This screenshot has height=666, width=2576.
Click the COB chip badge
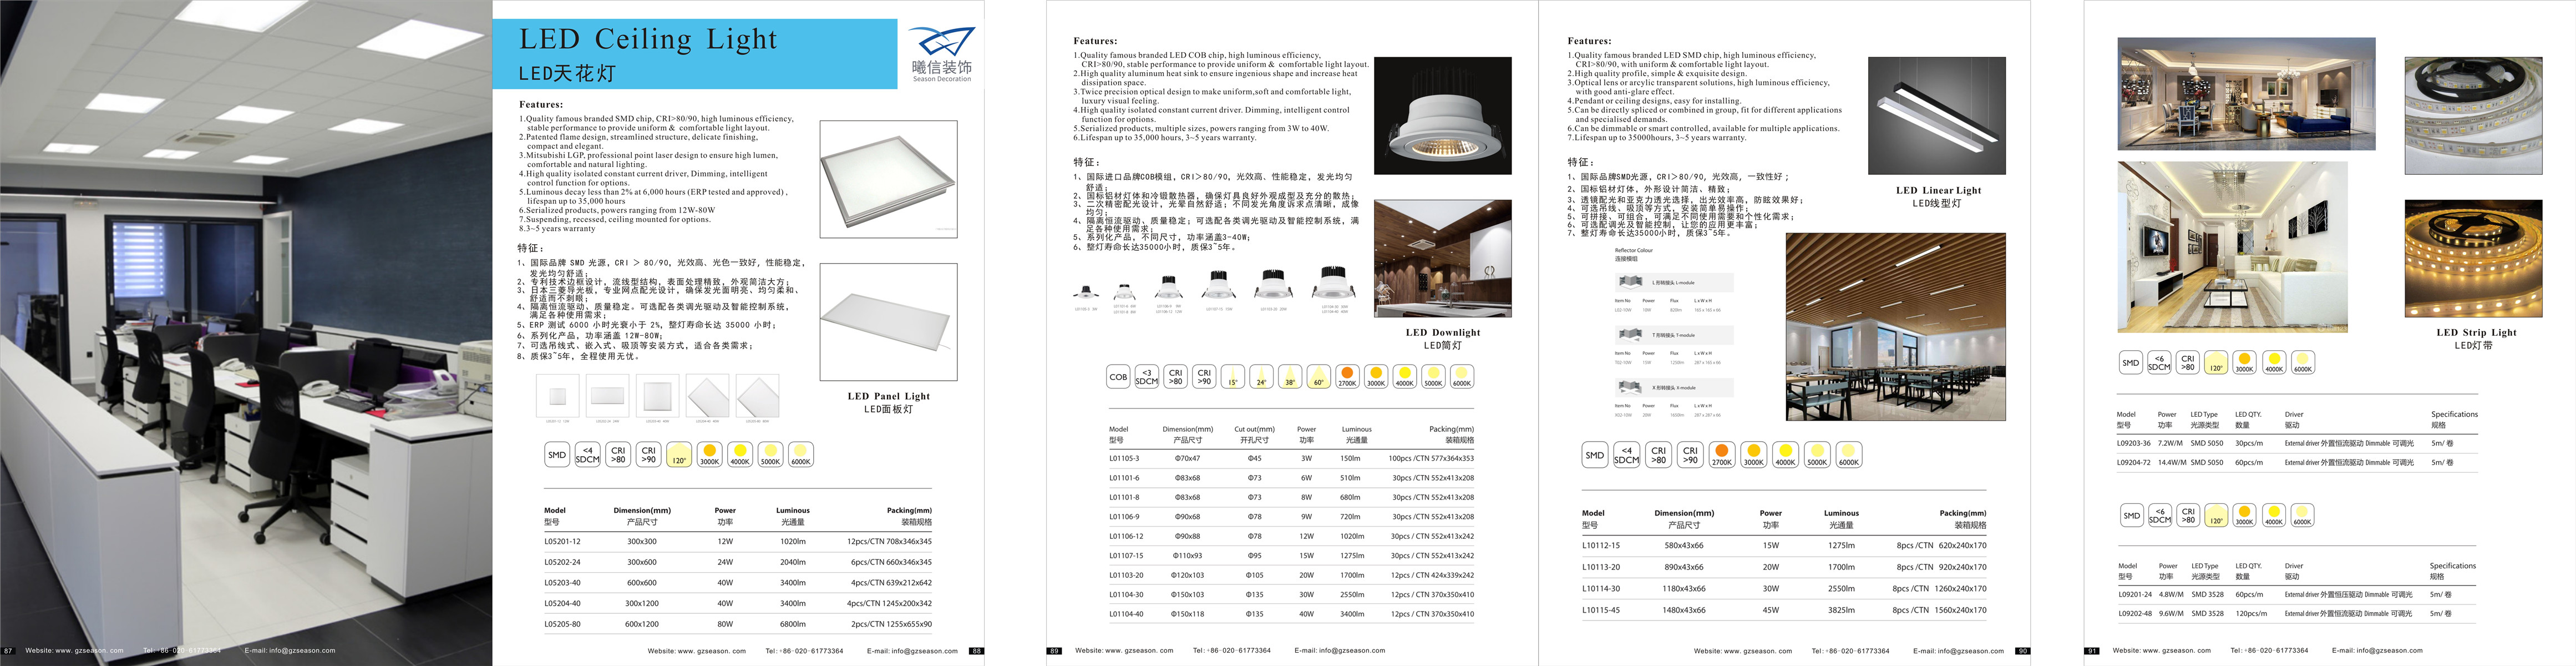(x=1118, y=377)
